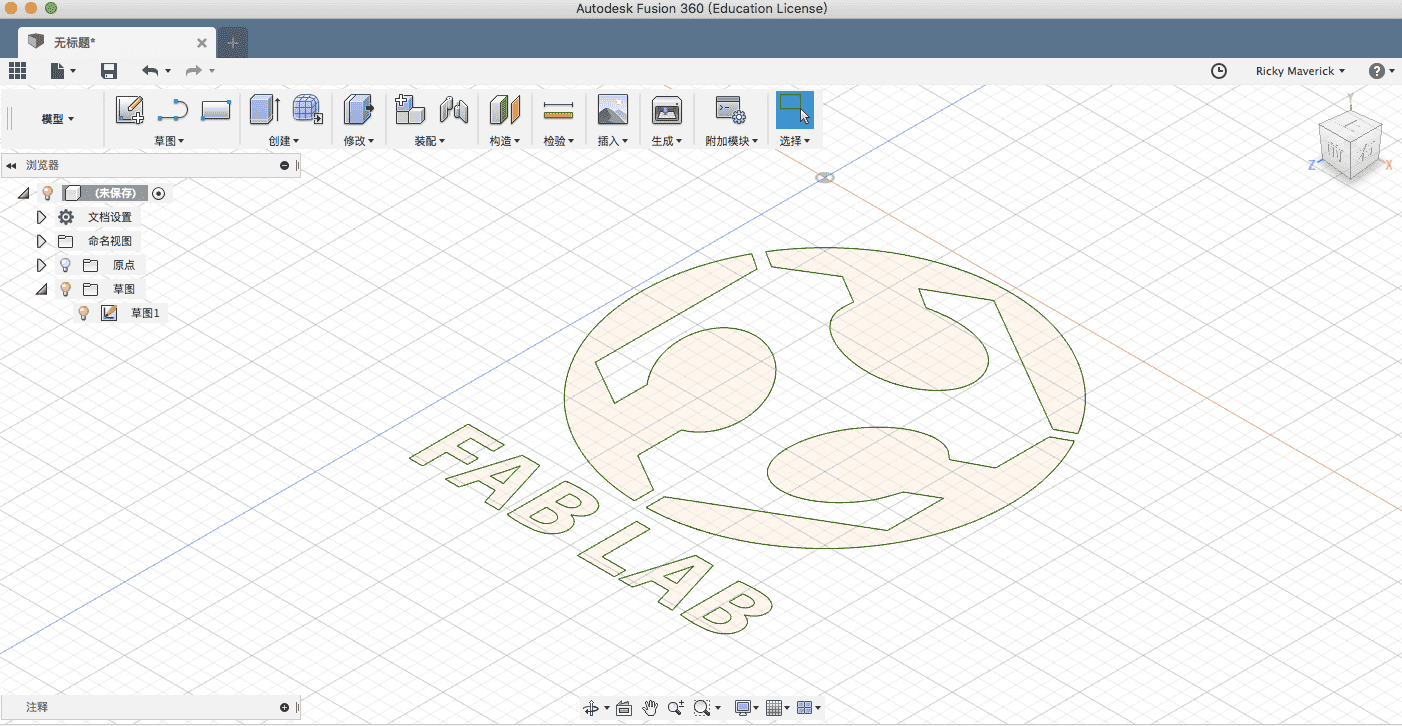Click the document settings gear icon
Screen dimensions: 1402x726
click(66, 217)
